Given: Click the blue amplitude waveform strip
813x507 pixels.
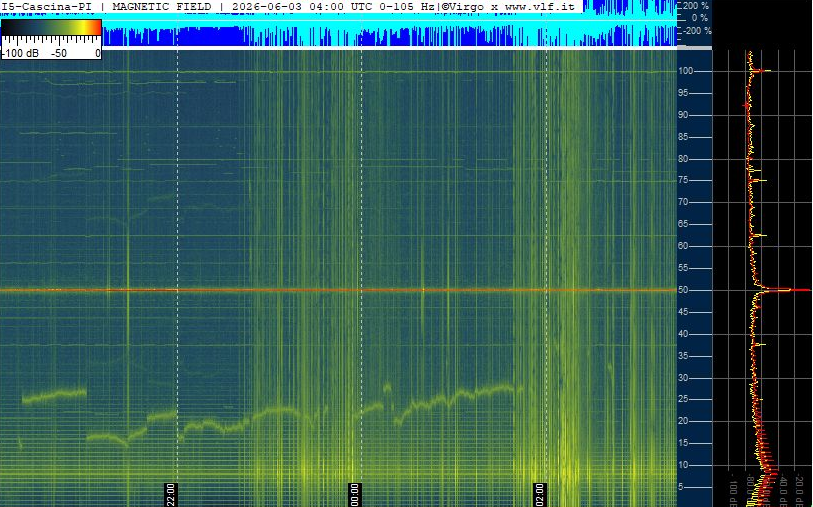Looking at the screenshot, I should pos(339,31).
